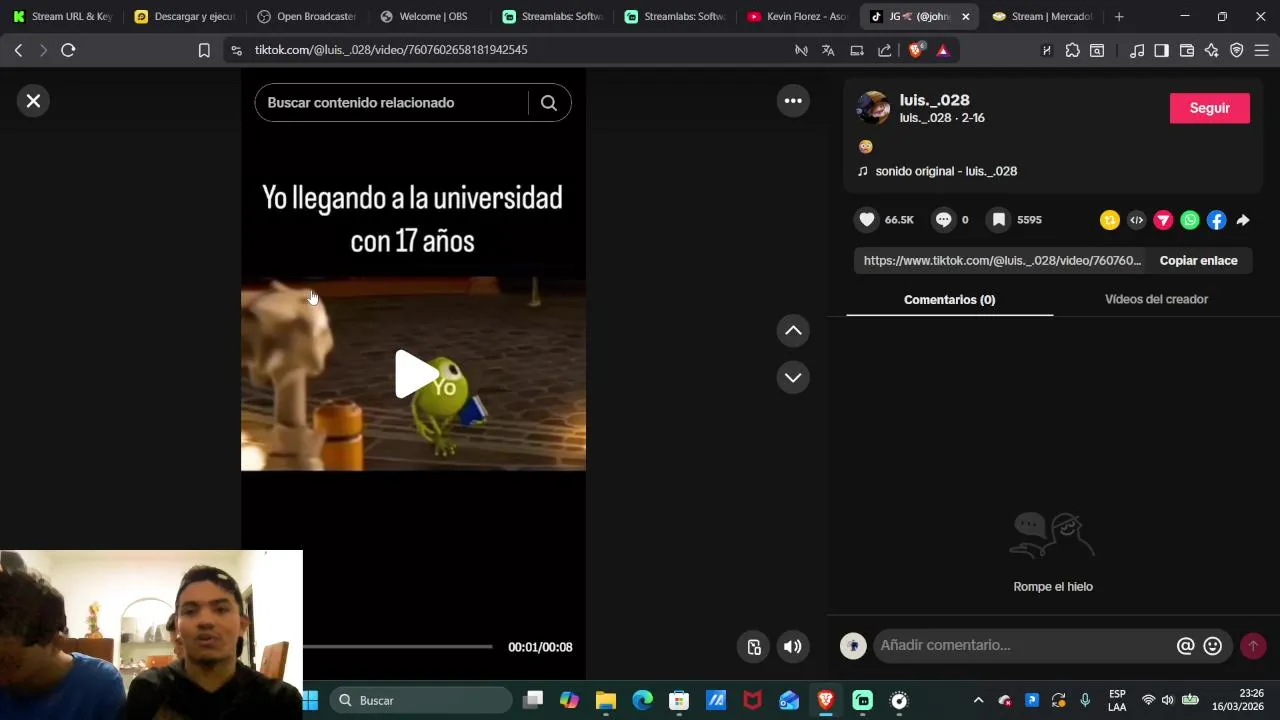
Task: Open Brave Shields lion icon
Action: click(916, 50)
